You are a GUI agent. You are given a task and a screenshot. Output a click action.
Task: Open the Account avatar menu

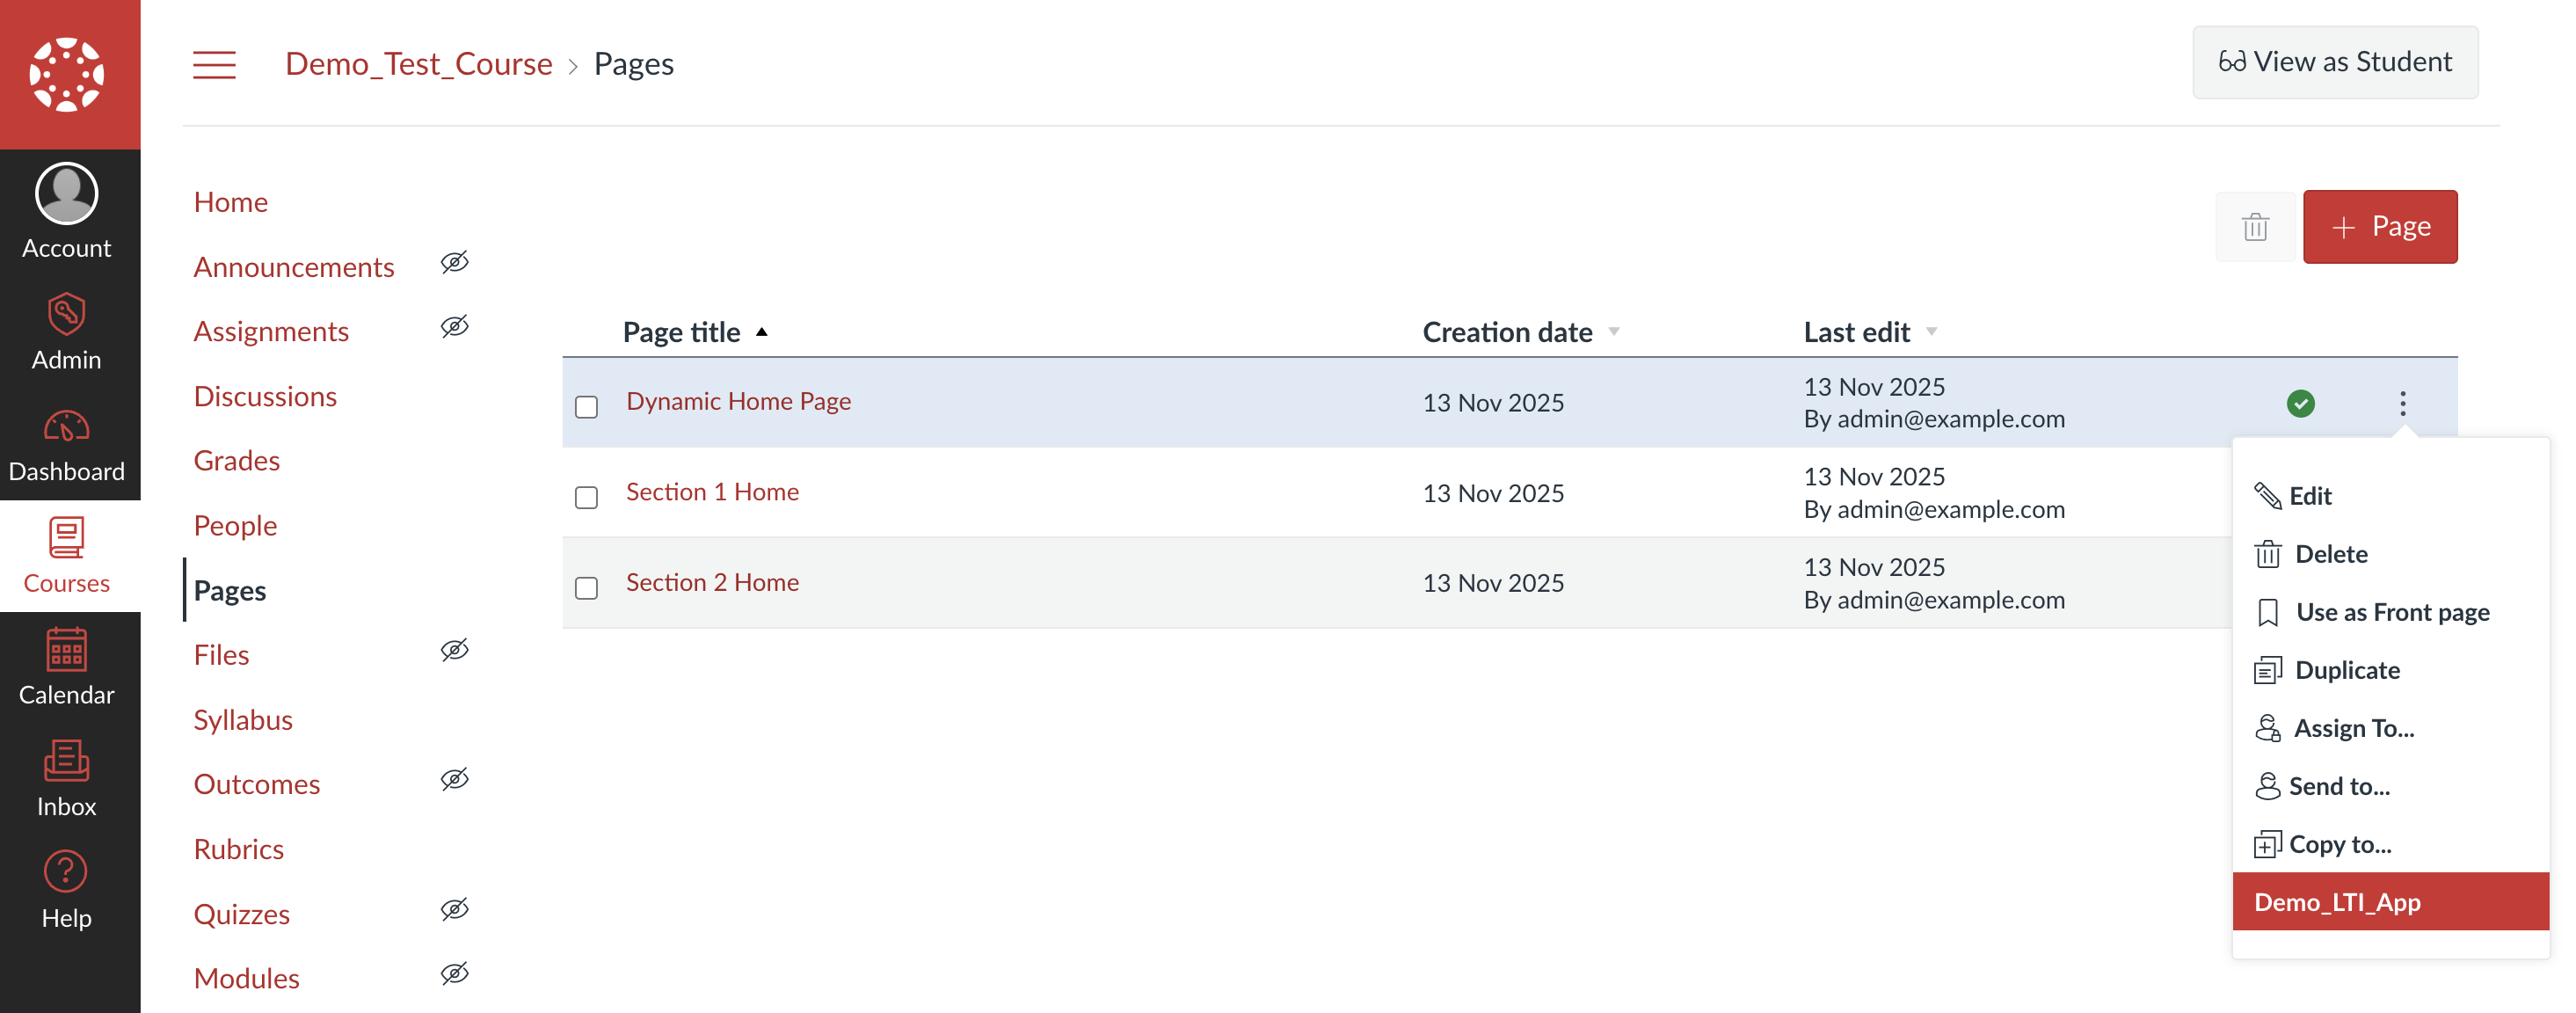(x=67, y=194)
